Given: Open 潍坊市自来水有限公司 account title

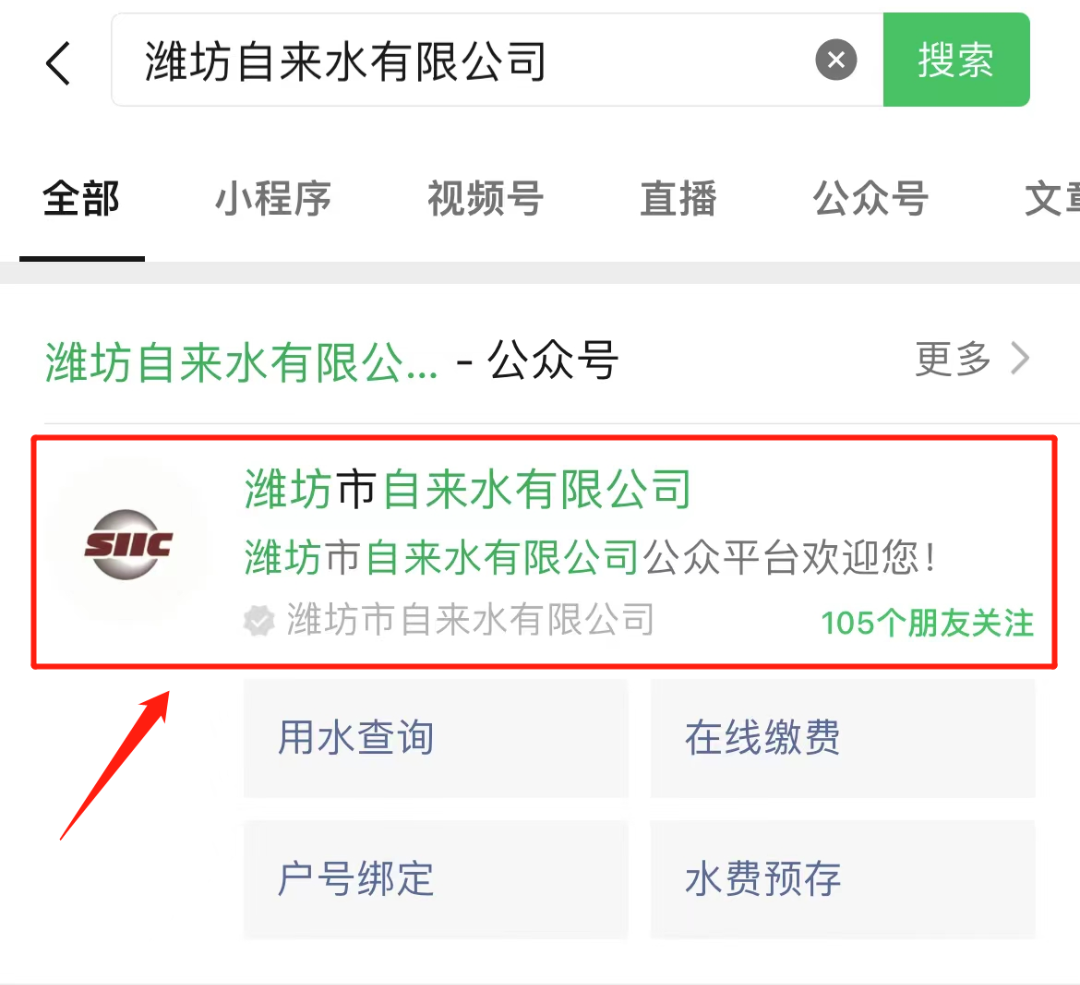Looking at the screenshot, I should tap(467, 489).
